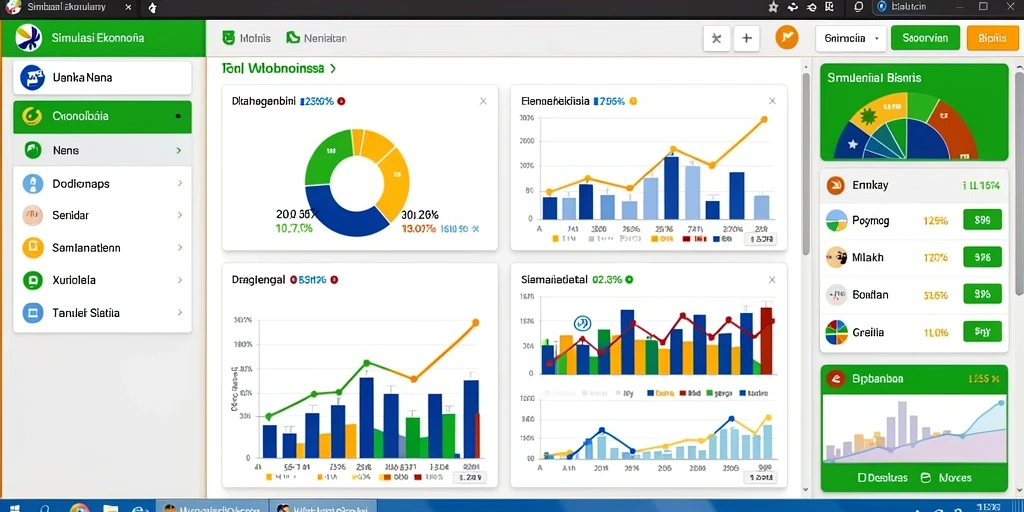
Task: Click the Uanka Nena blue circle icon
Action: pyautogui.click(x=32, y=78)
